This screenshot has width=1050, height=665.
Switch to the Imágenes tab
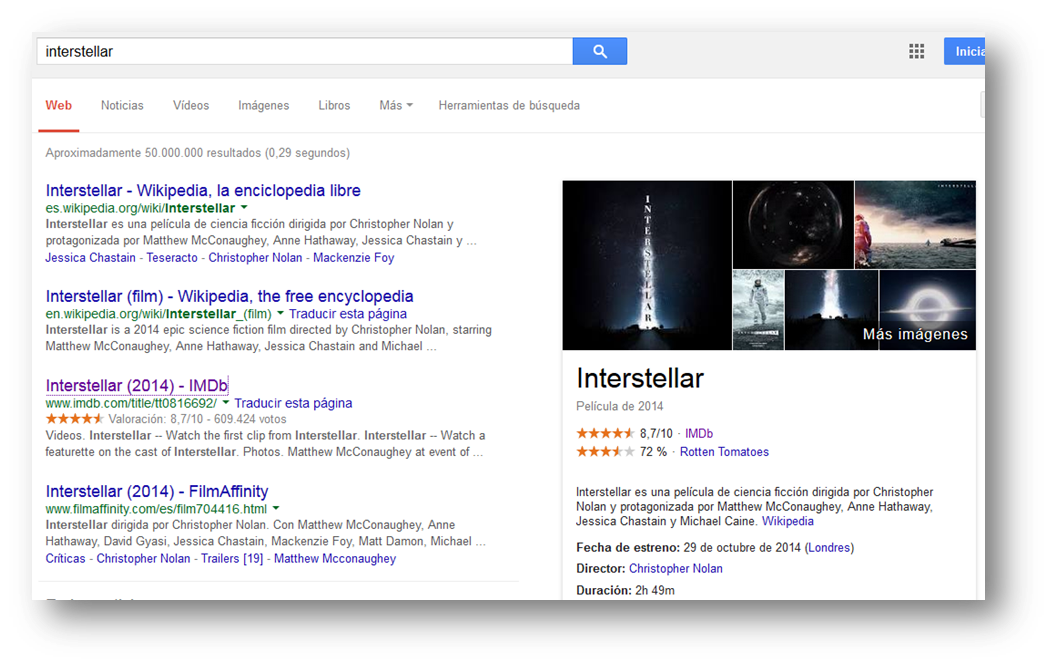coord(264,105)
